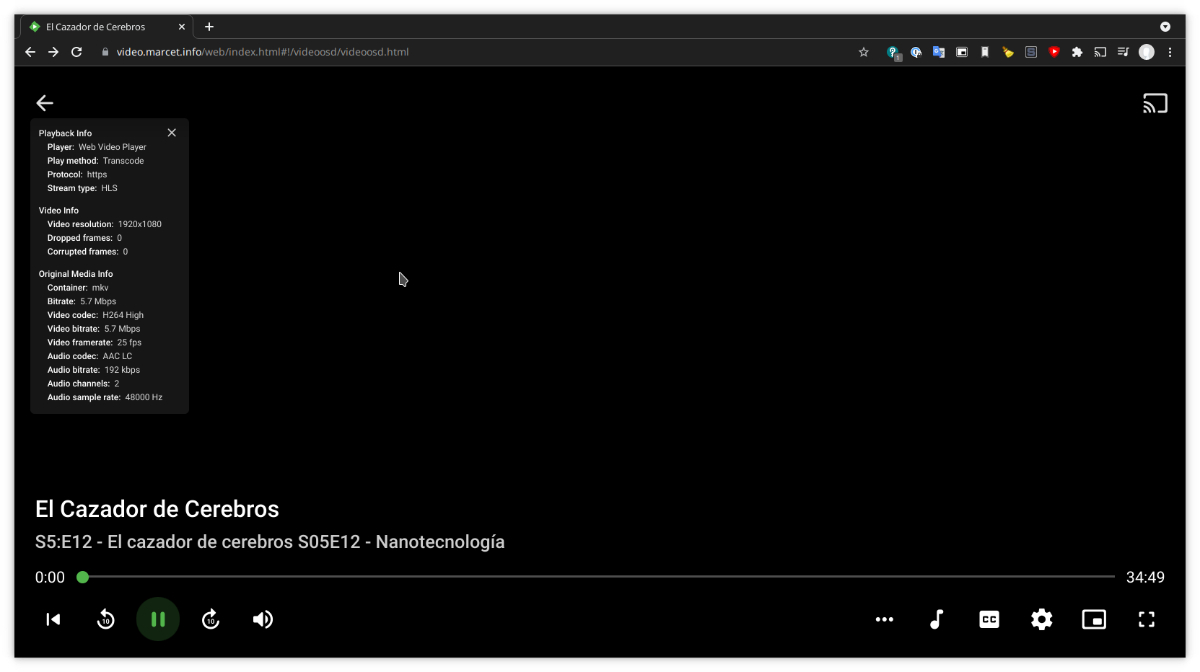Open the broom cleaner extension
Viewport: 1200px width, 672px height.
point(1008,52)
